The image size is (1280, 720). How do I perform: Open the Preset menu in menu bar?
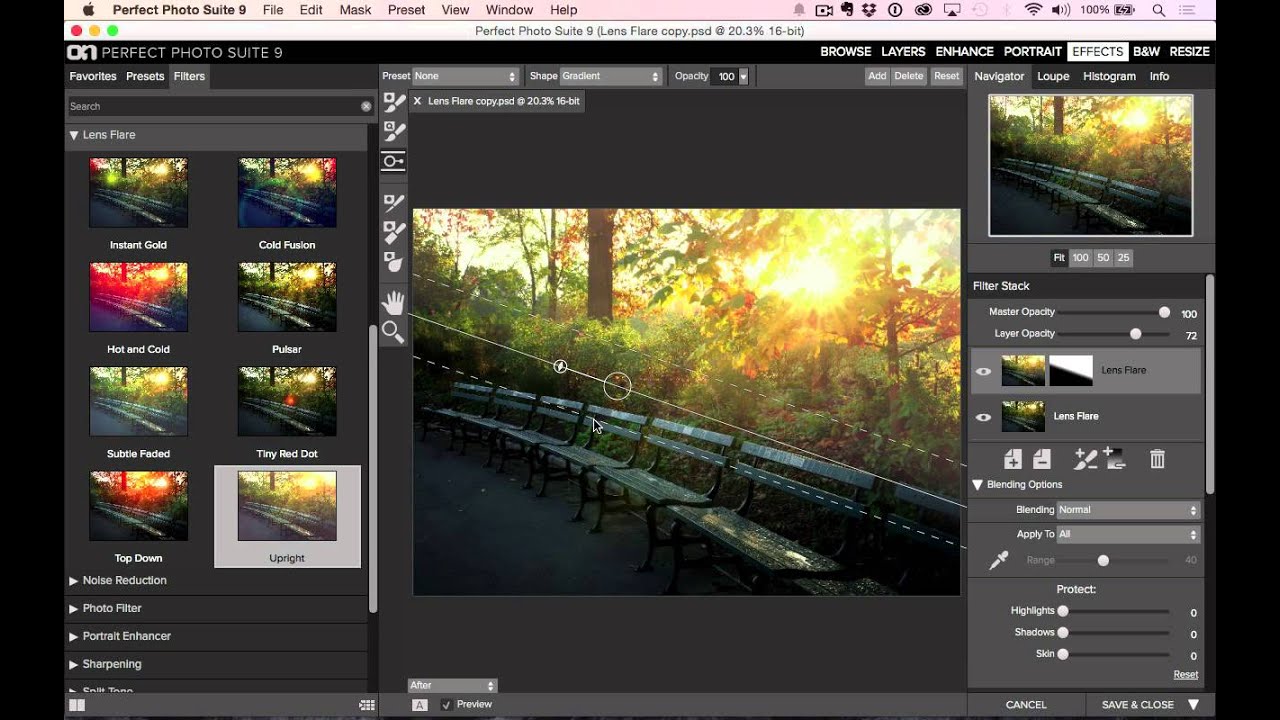point(407,10)
